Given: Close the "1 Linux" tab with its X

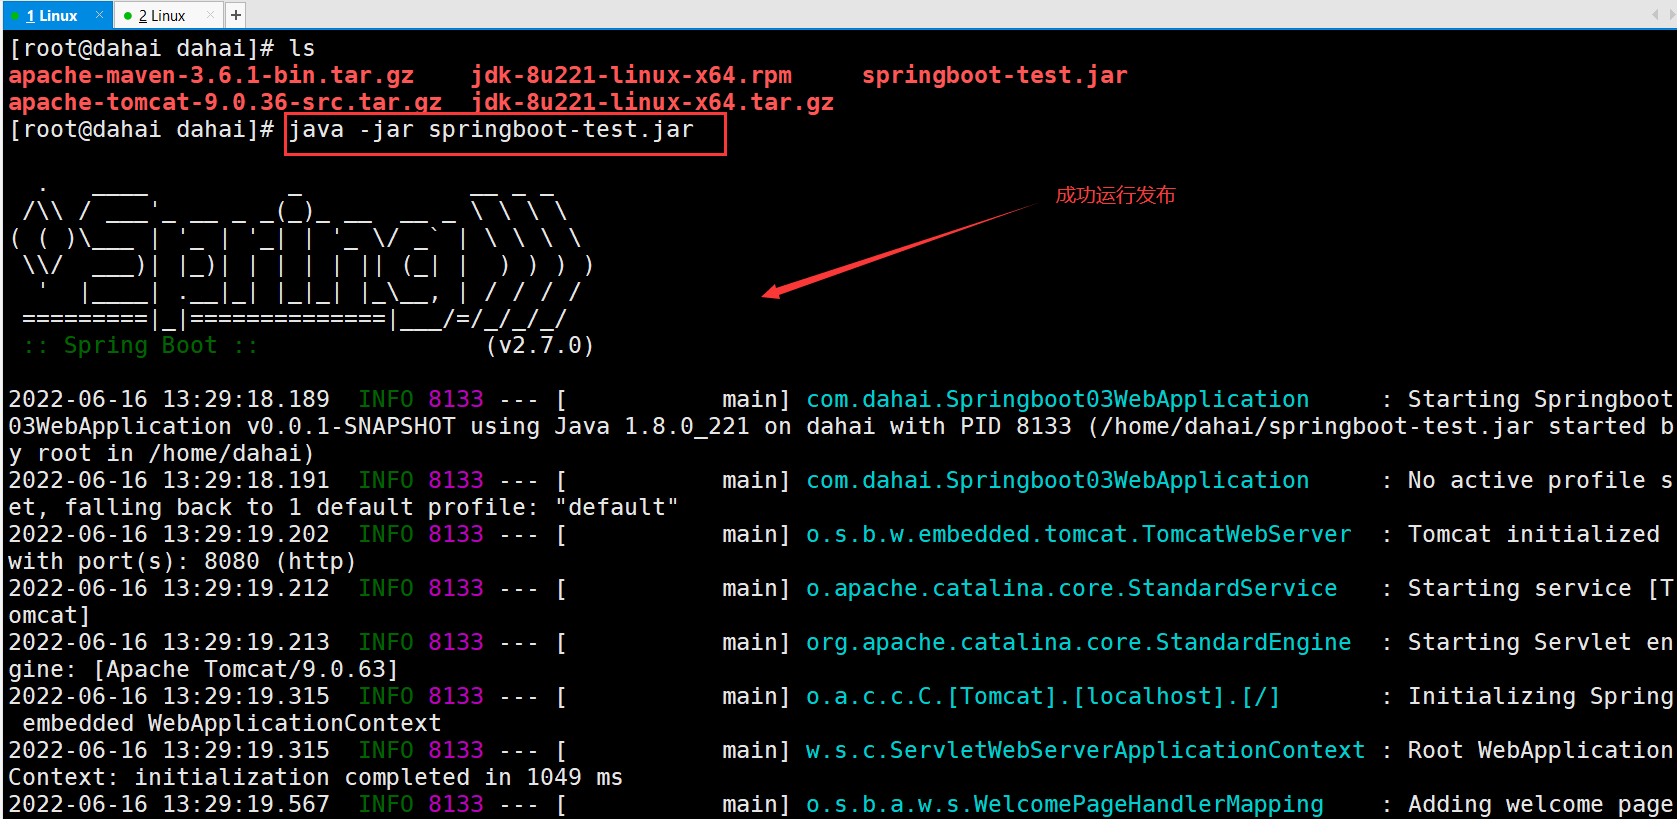Looking at the screenshot, I should 99,15.
